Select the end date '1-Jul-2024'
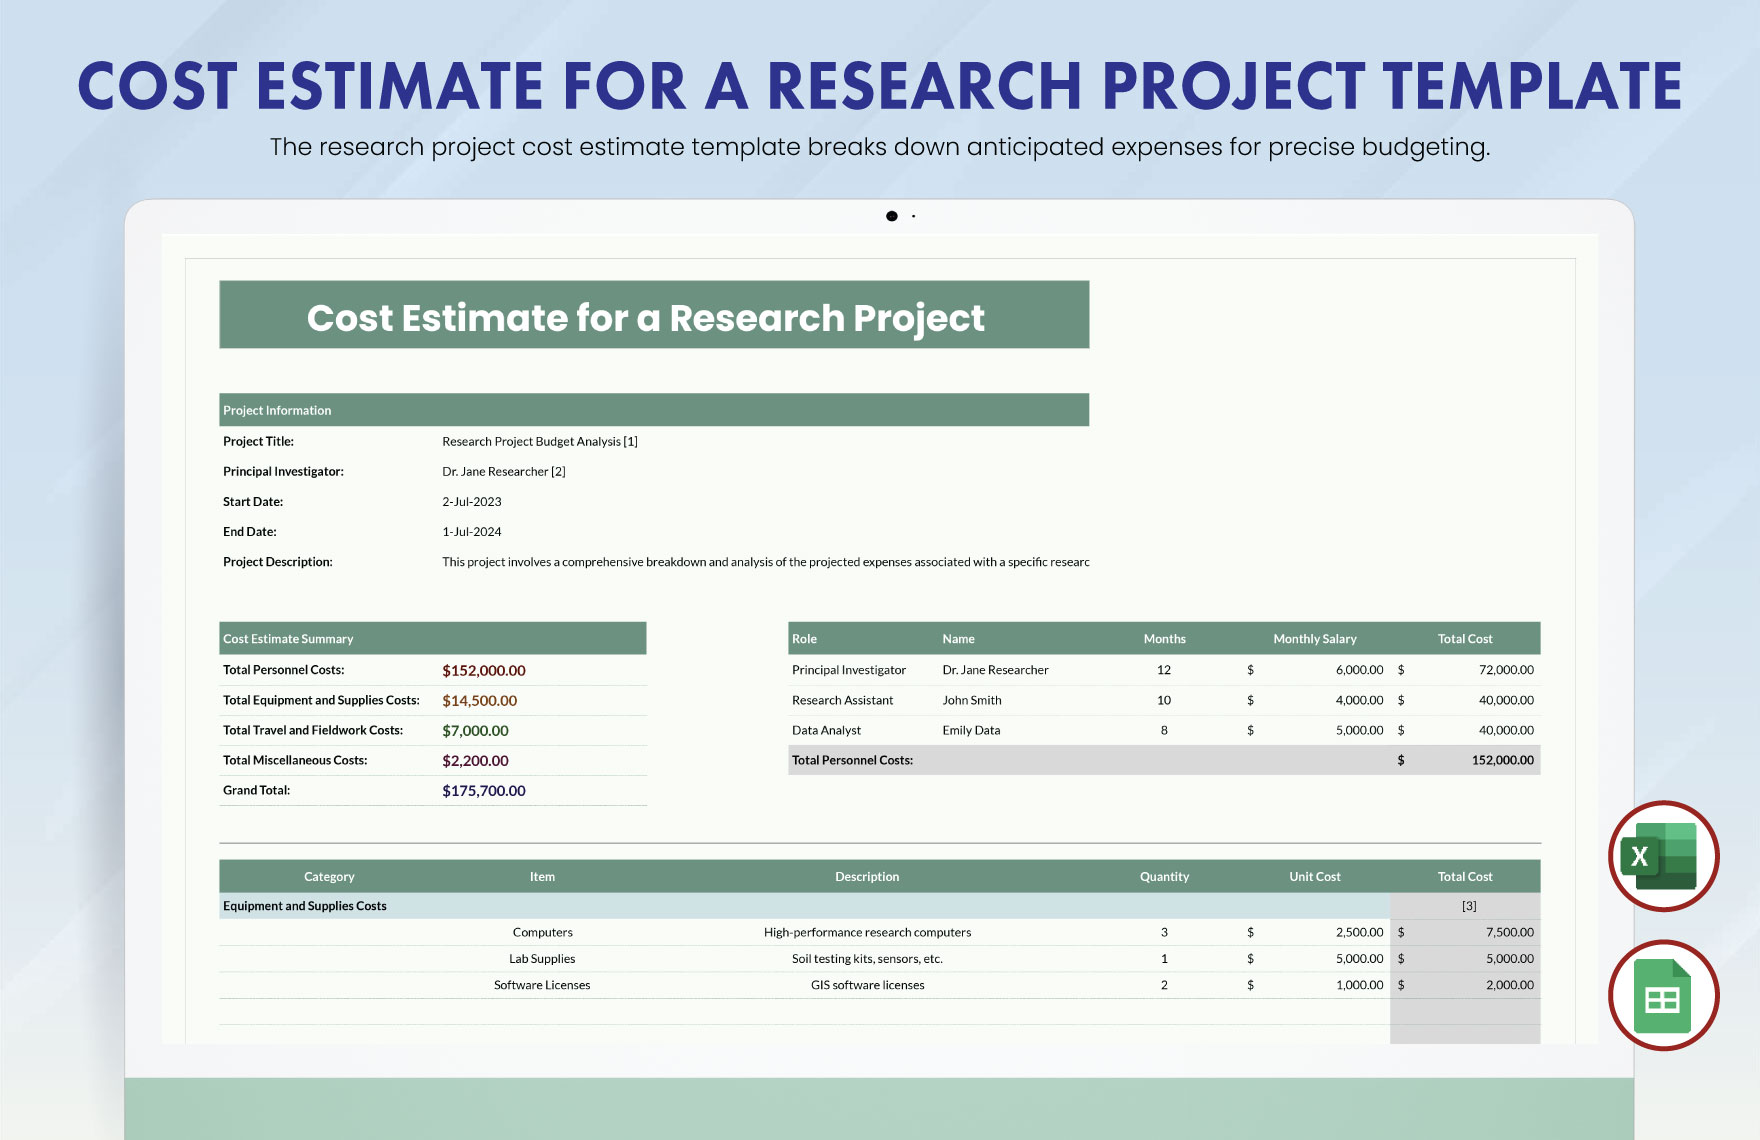The height and width of the screenshot is (1140, 1760). pos(472,531)
